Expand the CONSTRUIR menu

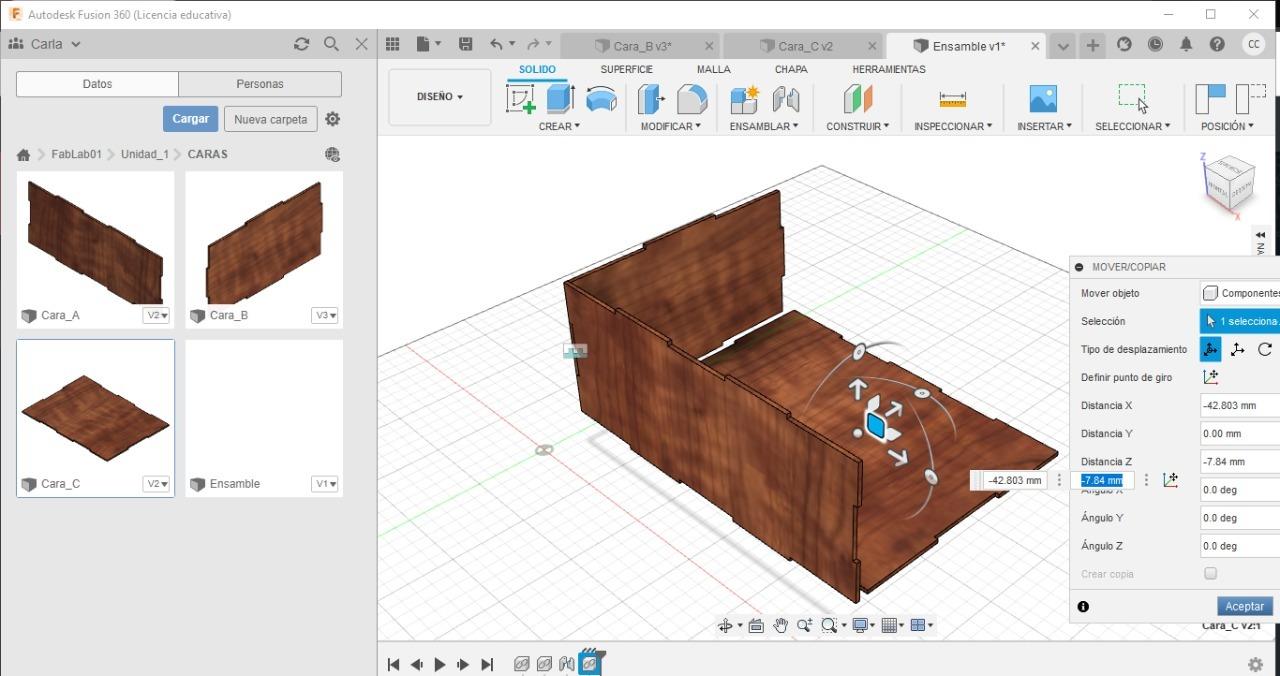[857, 126]
